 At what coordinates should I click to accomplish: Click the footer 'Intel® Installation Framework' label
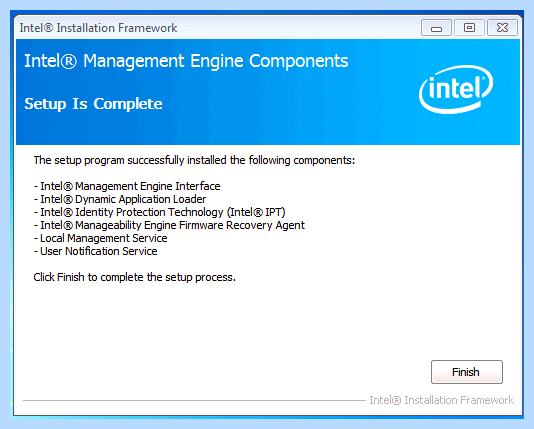pyautogui.click(x=442, y=400)
